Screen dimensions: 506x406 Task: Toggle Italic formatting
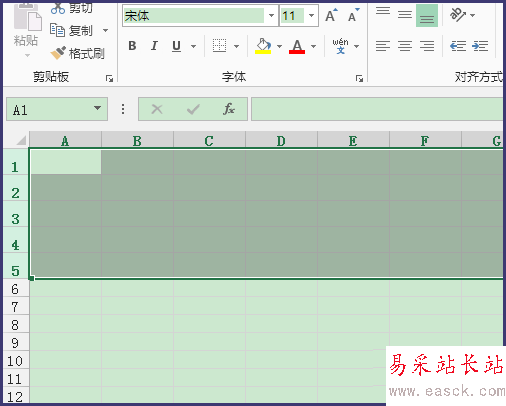(154, 46)
